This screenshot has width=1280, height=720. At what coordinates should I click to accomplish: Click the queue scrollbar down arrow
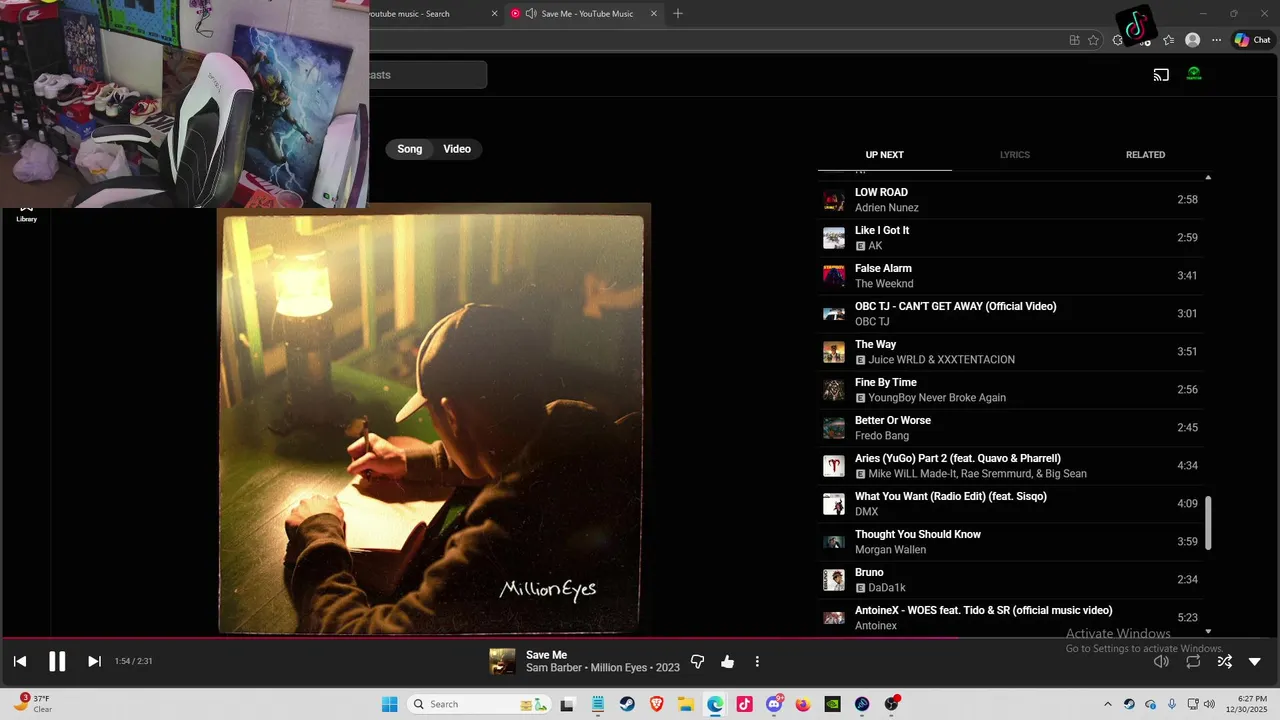1208,631
